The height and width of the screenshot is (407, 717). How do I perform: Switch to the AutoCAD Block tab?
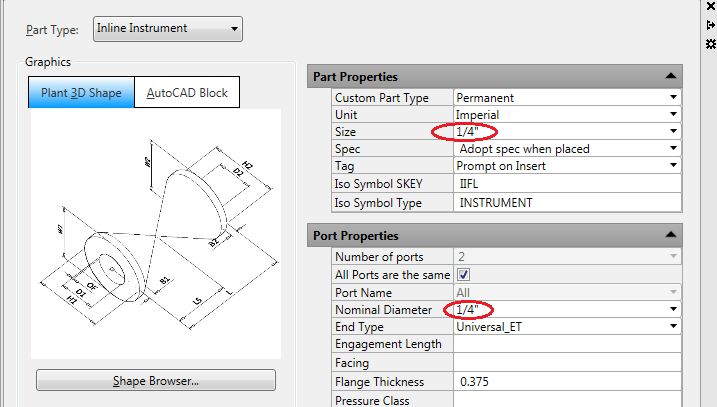tap(187, 93)
